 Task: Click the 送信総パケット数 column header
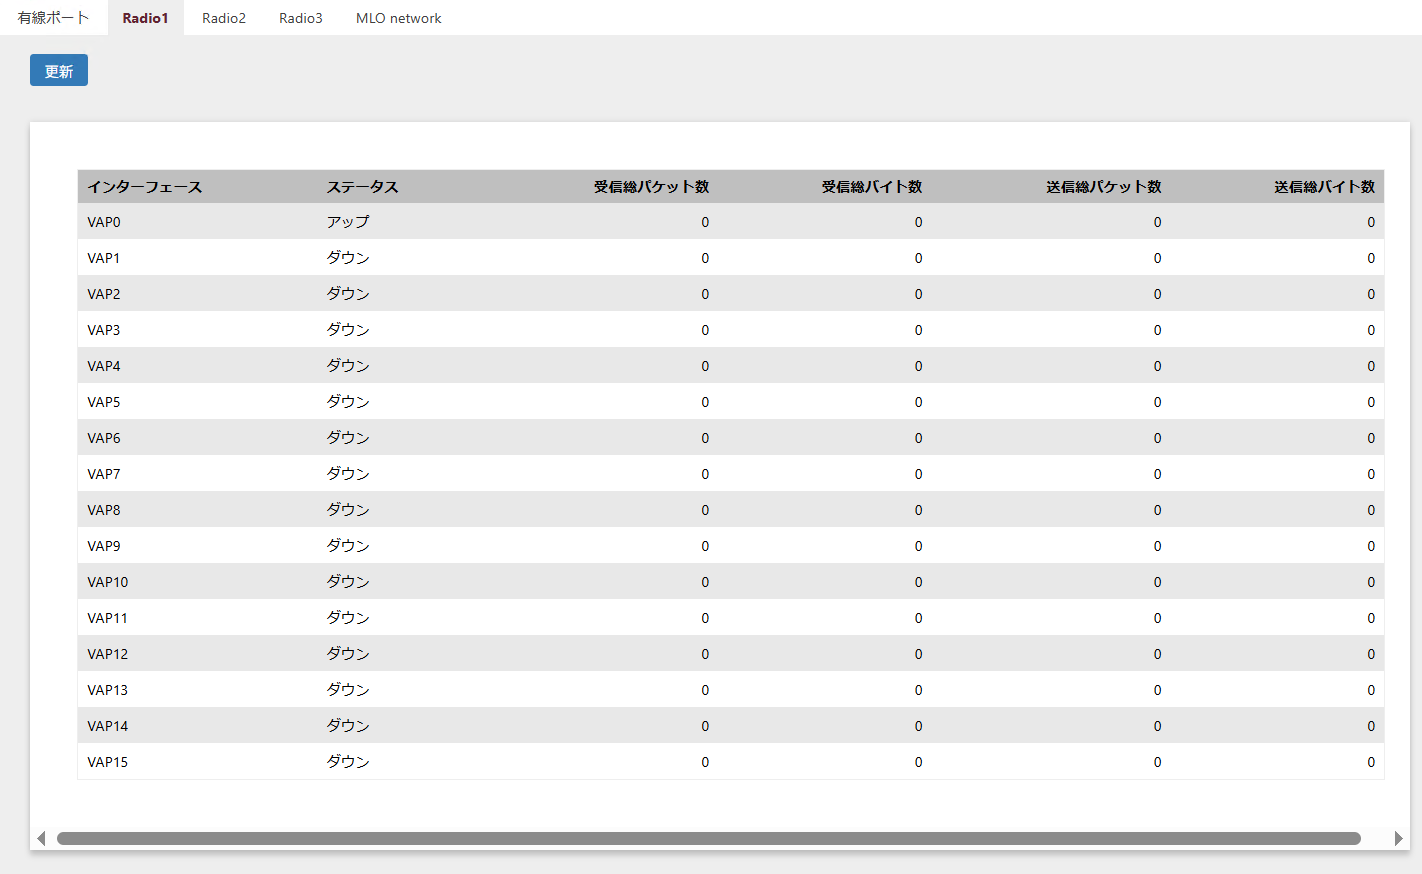coord(1103,187)
